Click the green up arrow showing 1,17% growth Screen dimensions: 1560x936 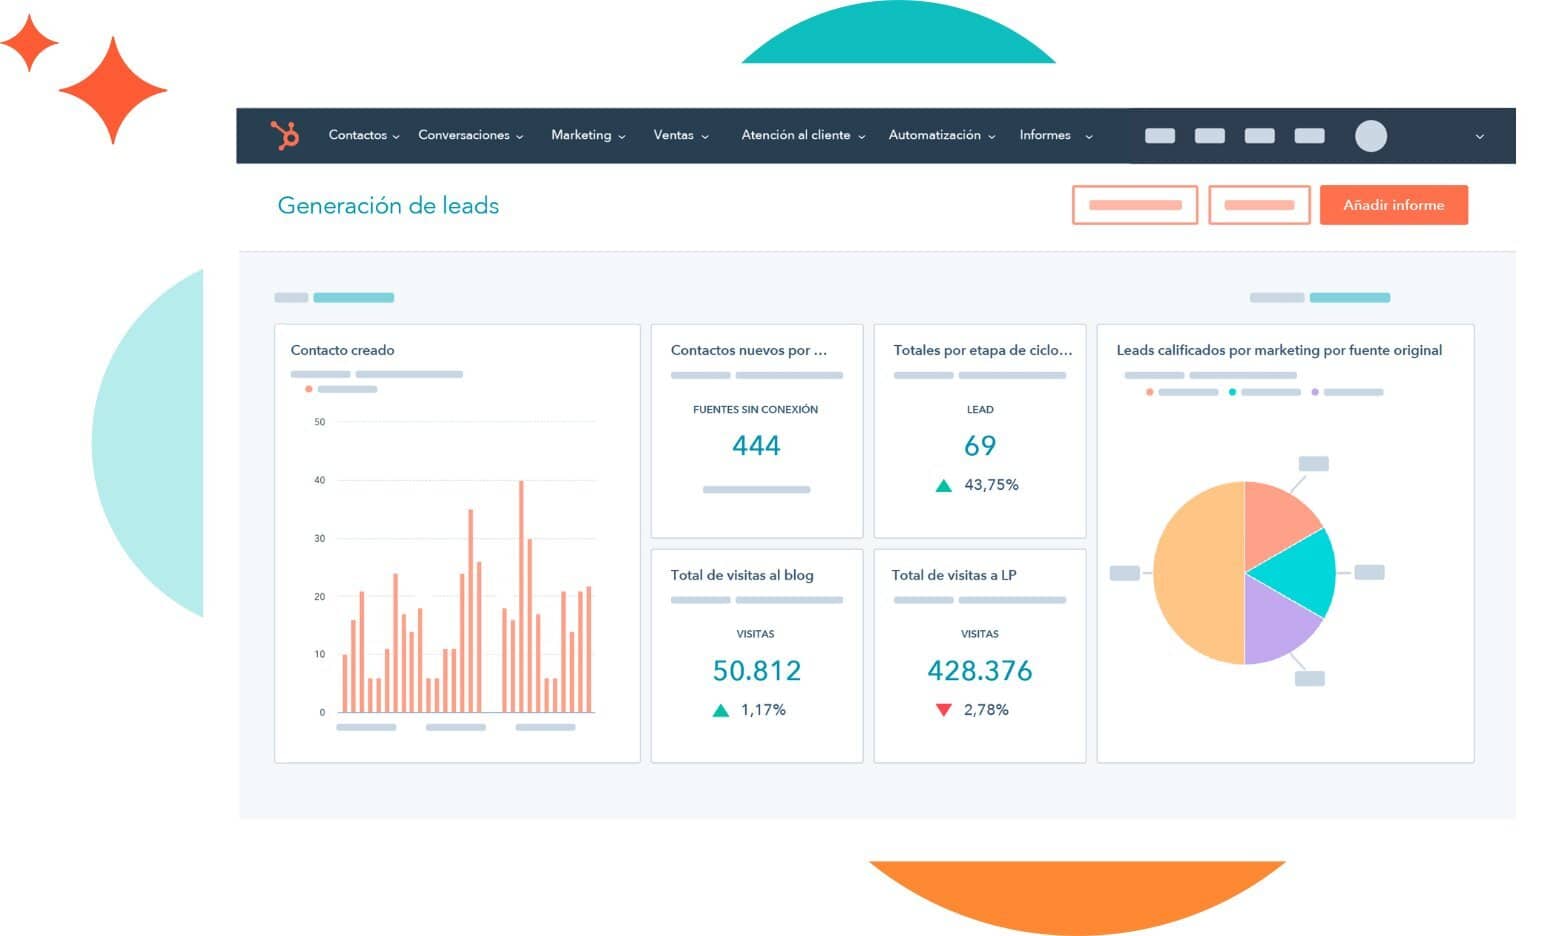point(722,709)
